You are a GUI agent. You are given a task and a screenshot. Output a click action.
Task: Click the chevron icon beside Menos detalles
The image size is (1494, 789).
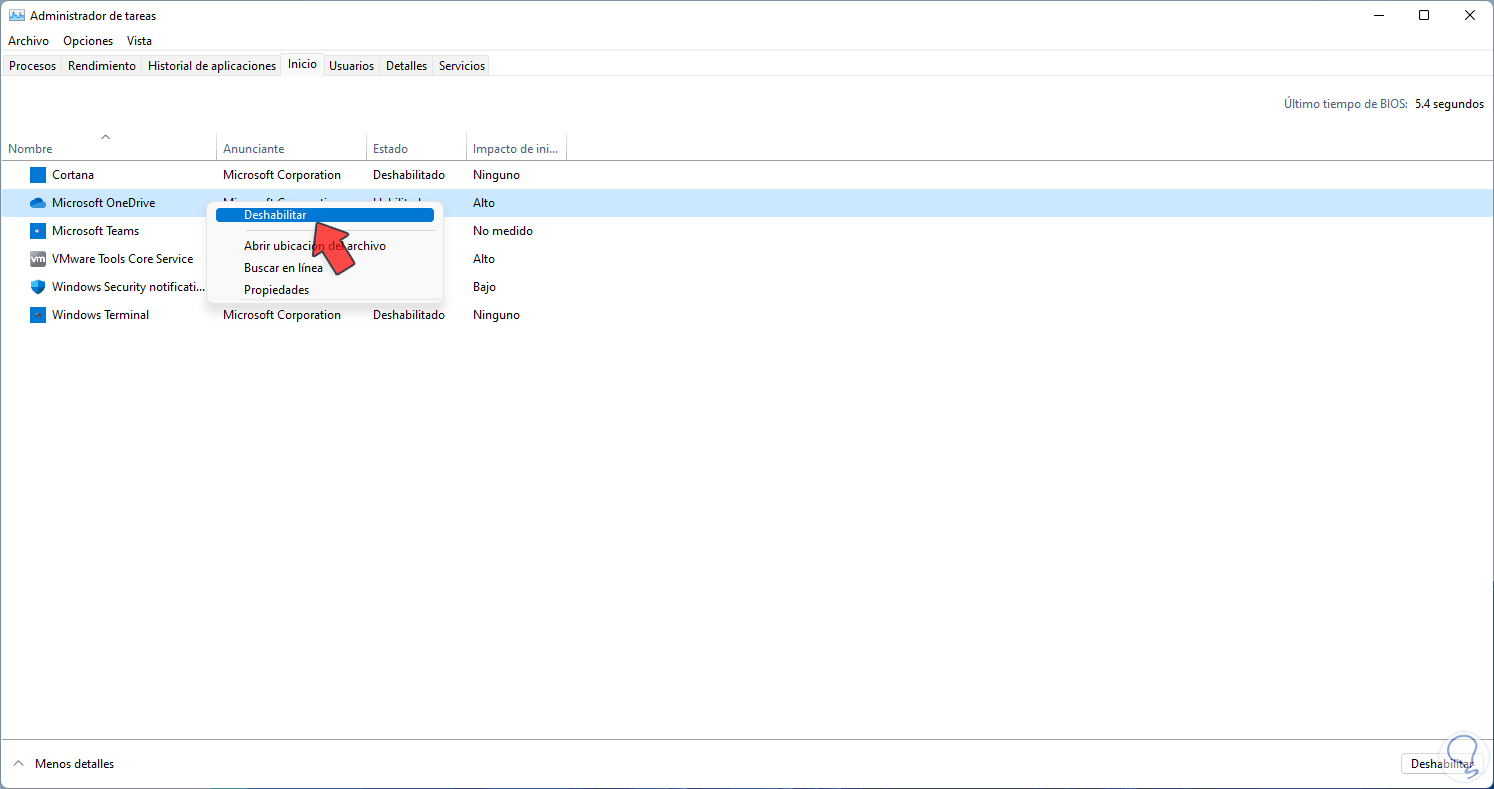pos(17,764)
